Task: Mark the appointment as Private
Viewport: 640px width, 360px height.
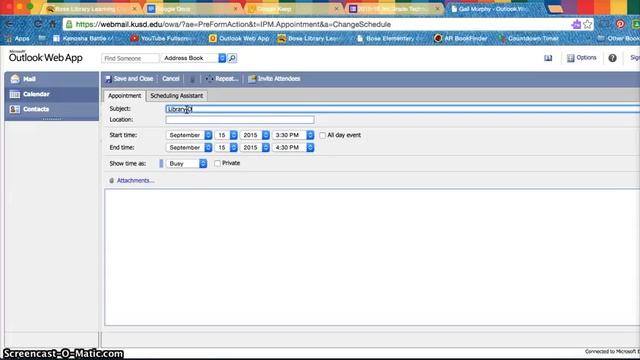Action: point(218,163)
